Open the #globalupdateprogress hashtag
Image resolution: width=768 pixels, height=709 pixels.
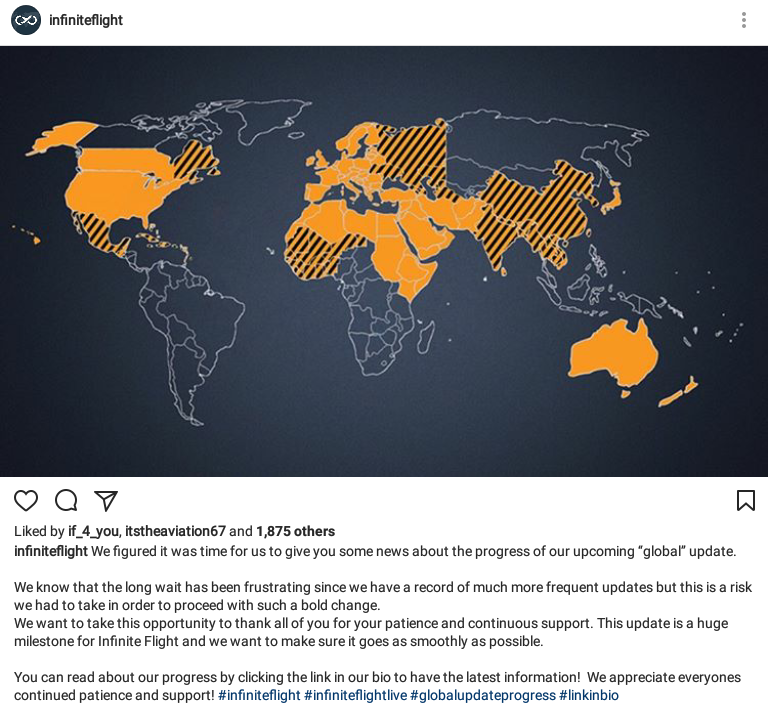482,695
